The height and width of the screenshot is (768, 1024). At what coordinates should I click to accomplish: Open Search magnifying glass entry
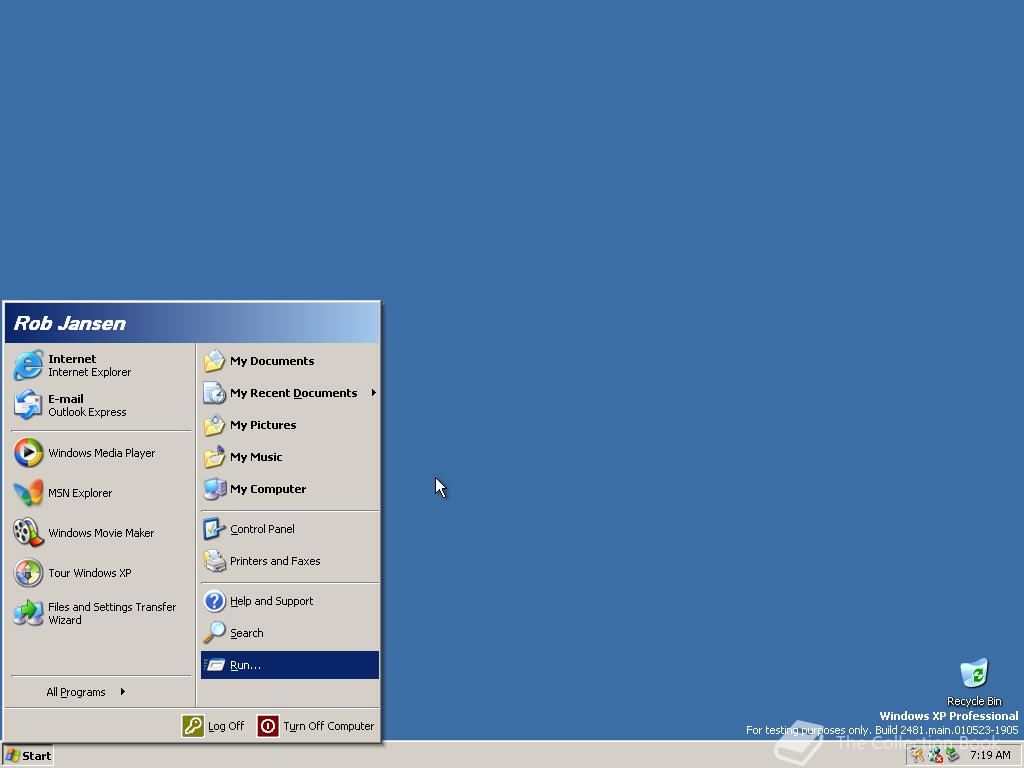point(289,633)
